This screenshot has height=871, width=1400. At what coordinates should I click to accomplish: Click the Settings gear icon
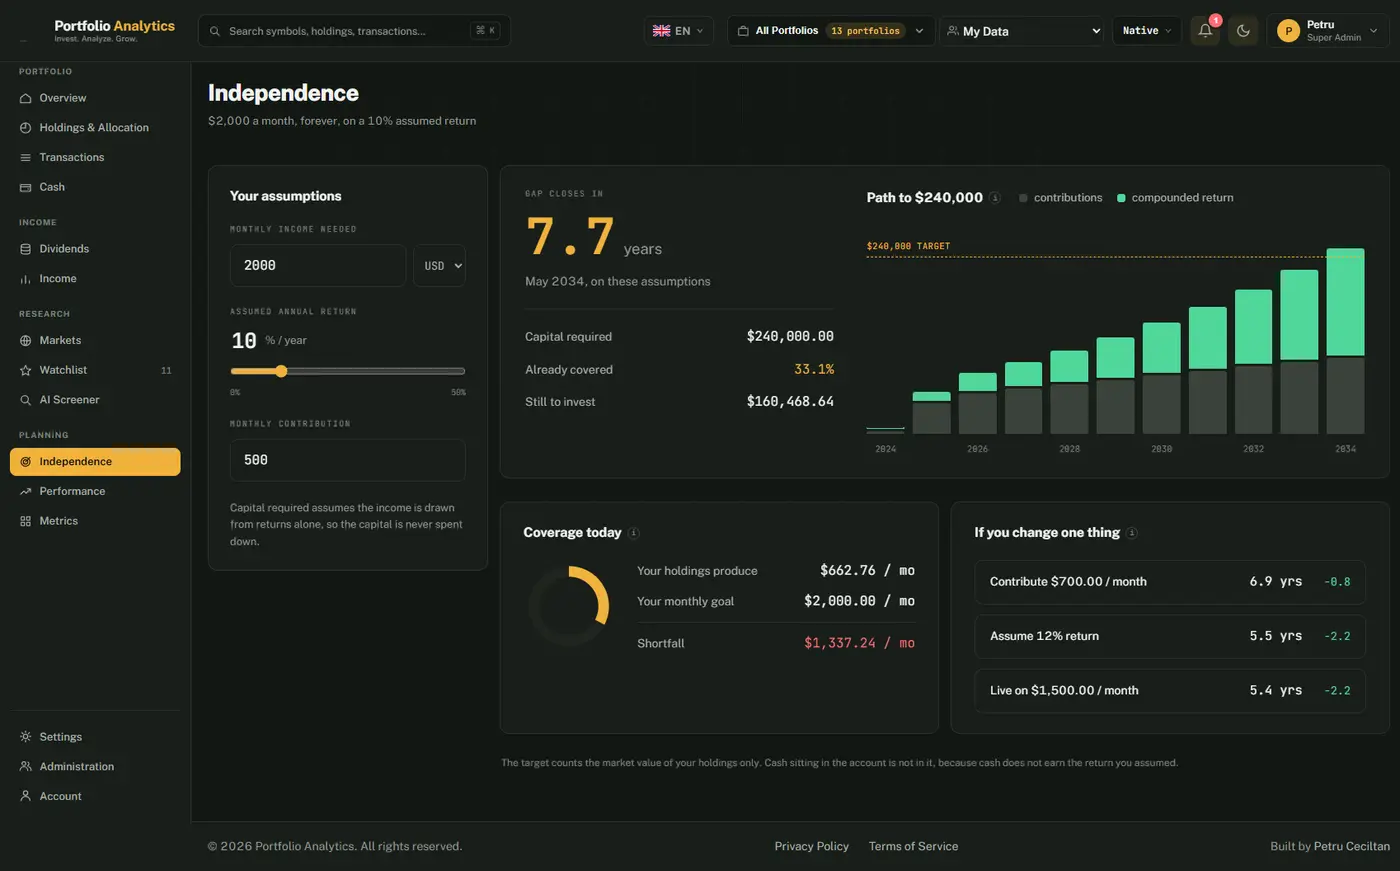tap(26, 737)
